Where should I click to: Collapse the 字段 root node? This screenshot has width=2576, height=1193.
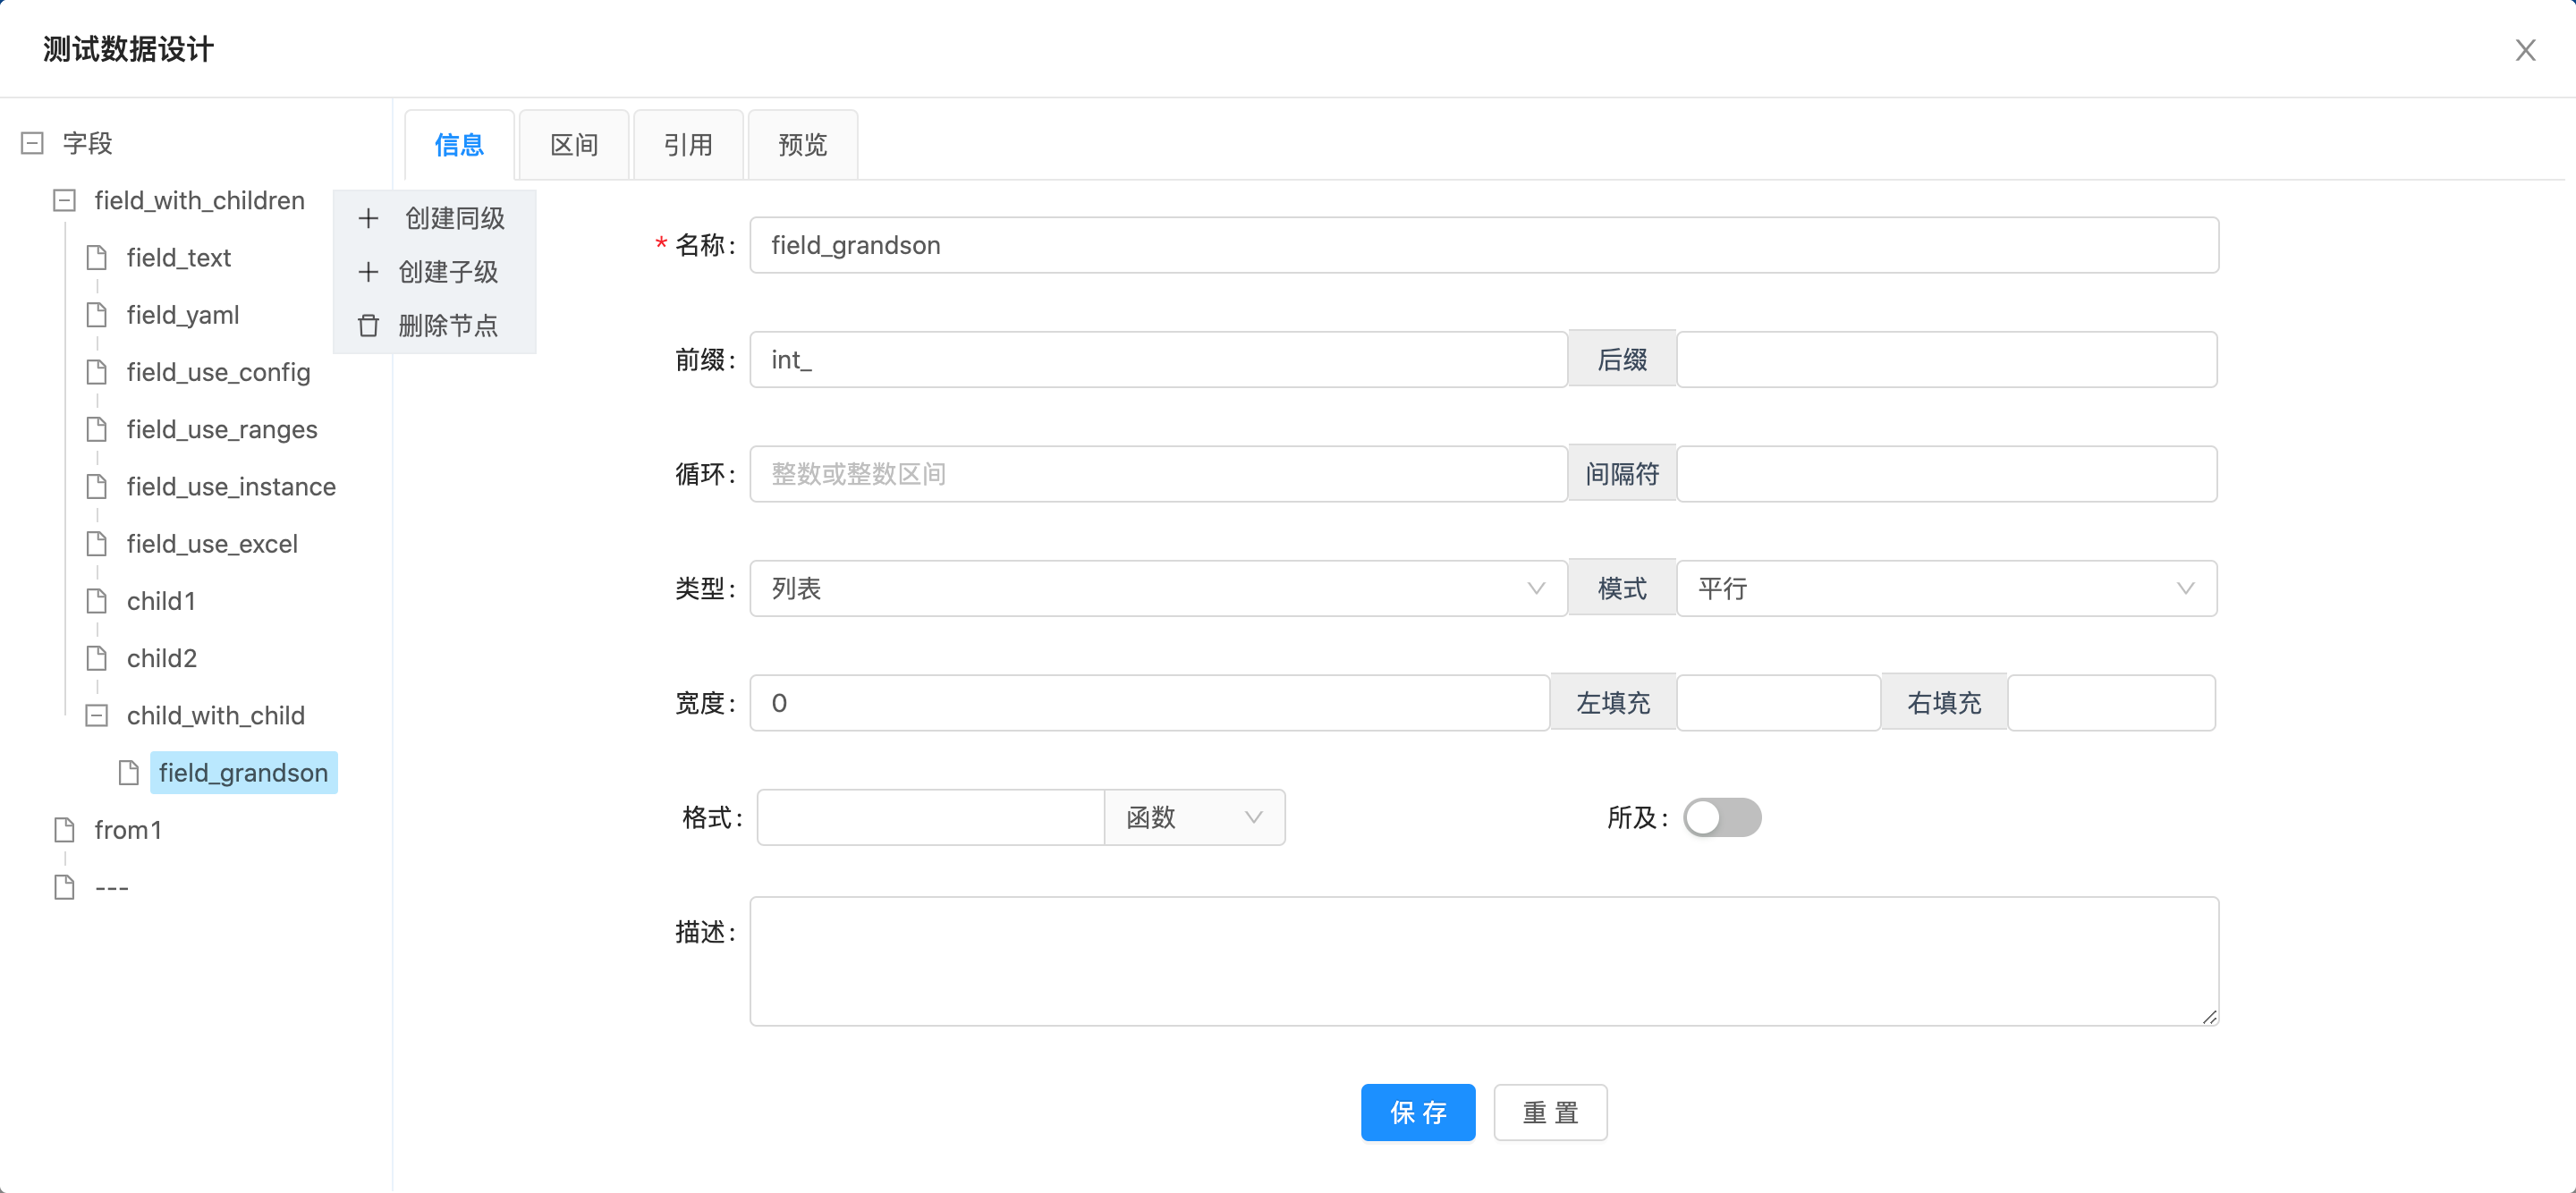32,143
